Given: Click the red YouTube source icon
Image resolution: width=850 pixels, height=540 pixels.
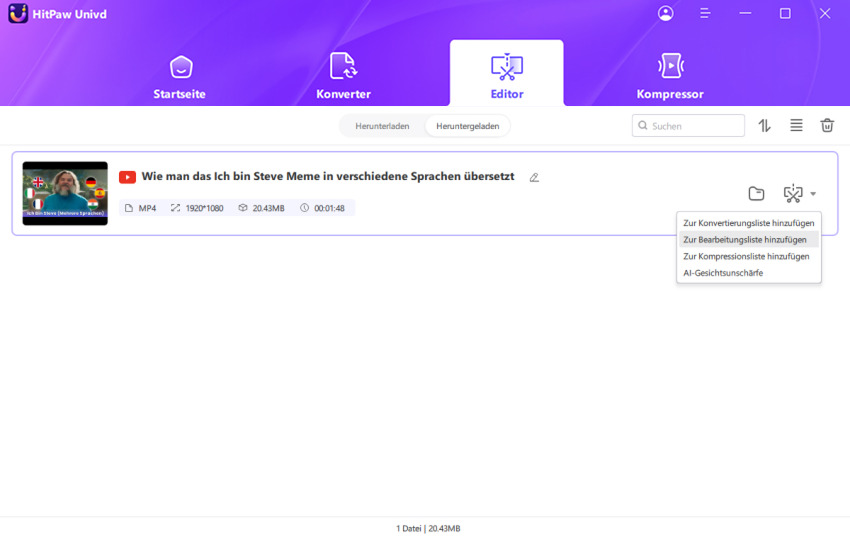Looking at the screenshot, I should click(x=127, y=177).
